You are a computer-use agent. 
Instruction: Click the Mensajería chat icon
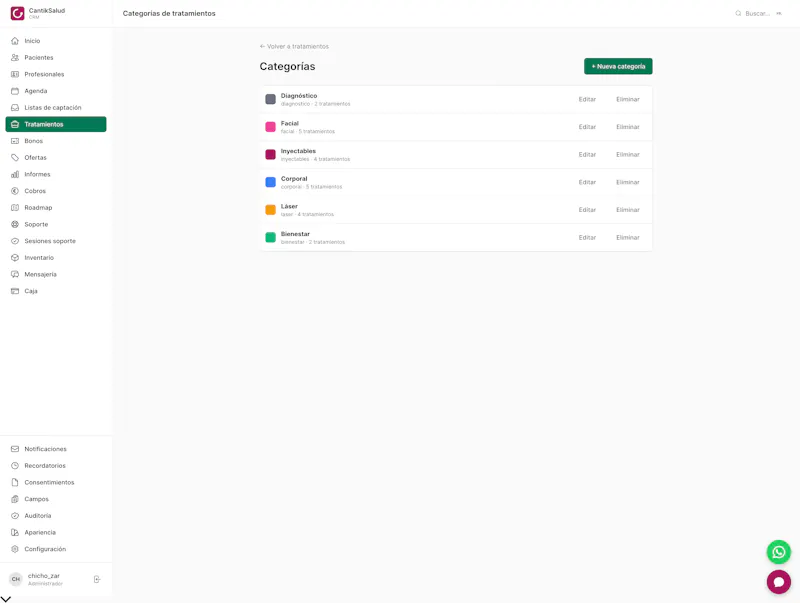pos(15,274)
